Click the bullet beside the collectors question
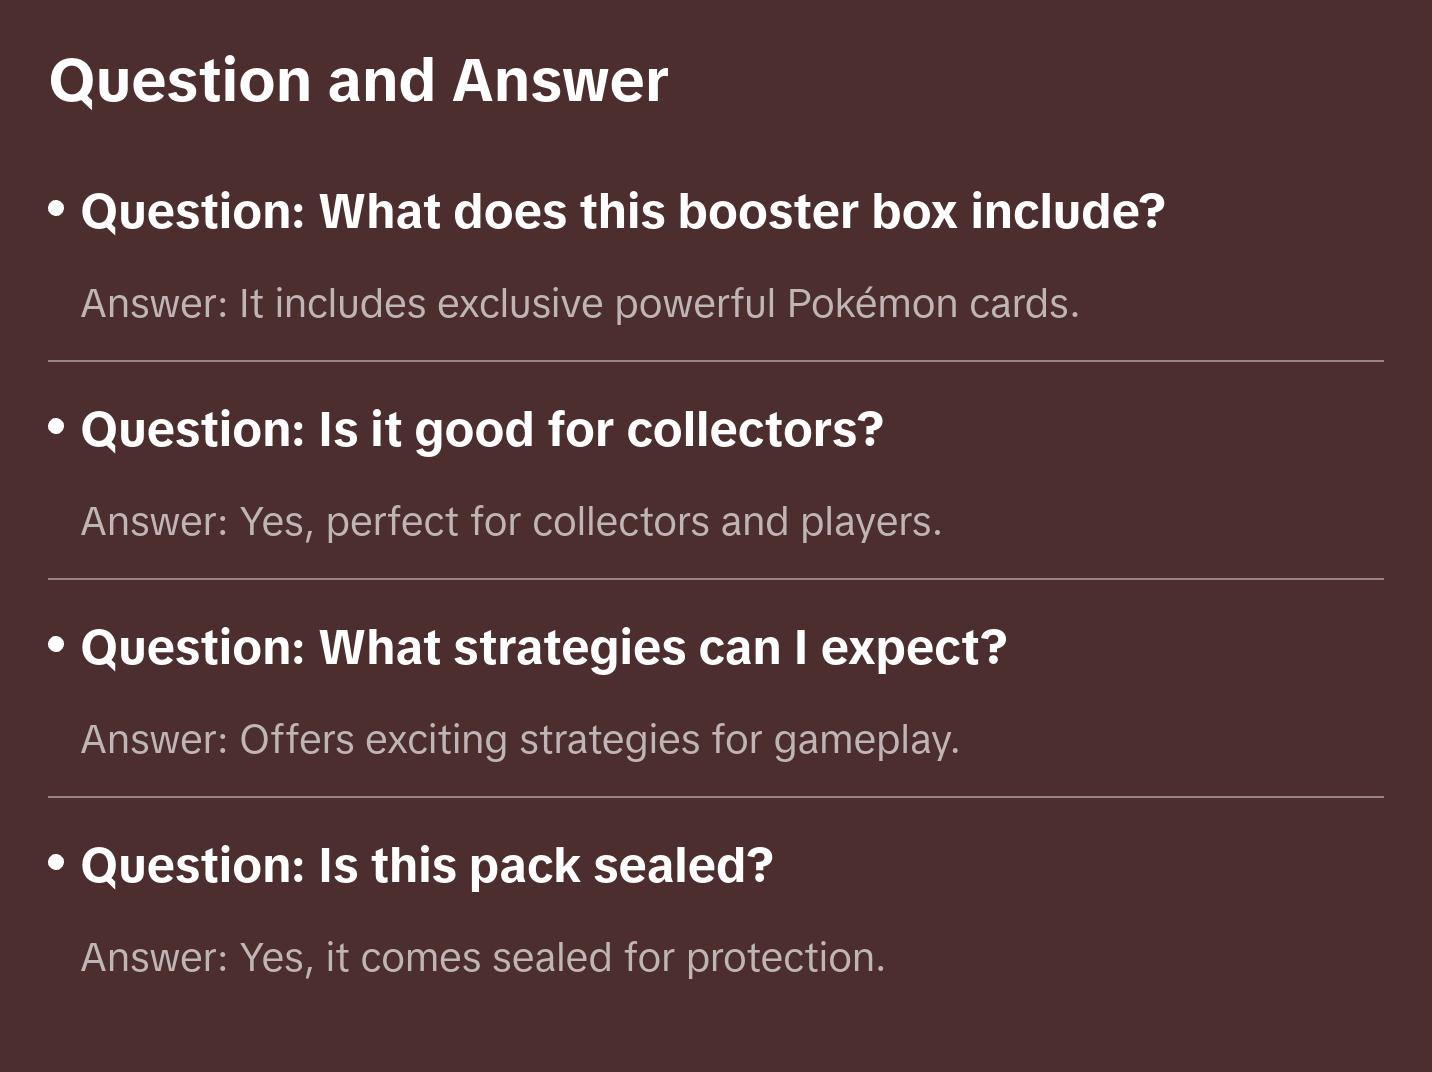Screen dimensions: 1432x1072 click(x=57, y=427)
